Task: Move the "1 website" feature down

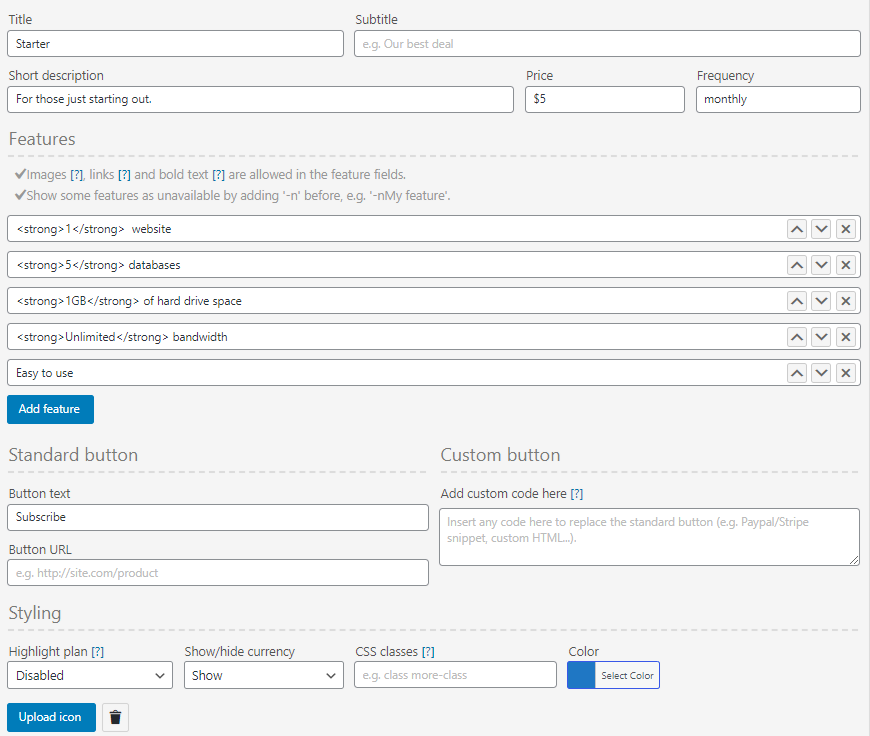Action: [821, 228]
